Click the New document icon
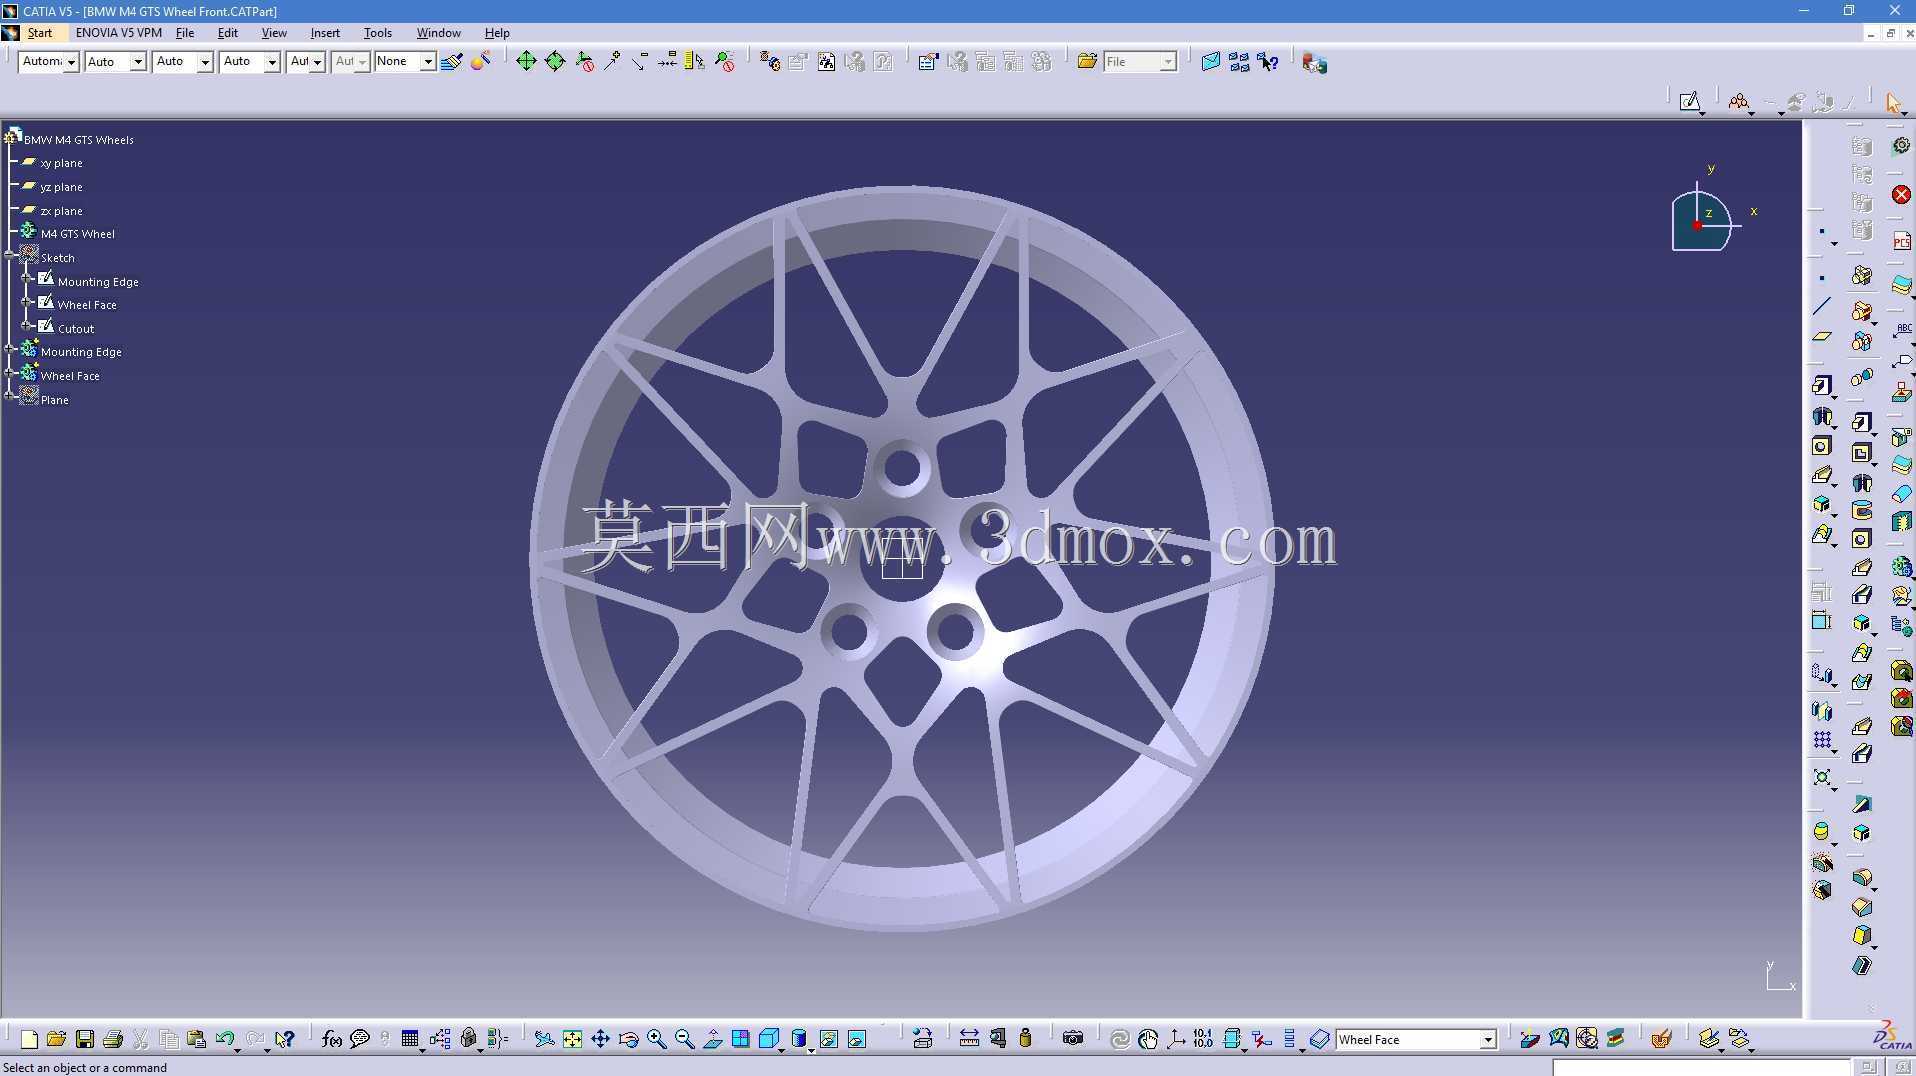This screenshot has width=1916, height=1076. tap(29, 1039)
